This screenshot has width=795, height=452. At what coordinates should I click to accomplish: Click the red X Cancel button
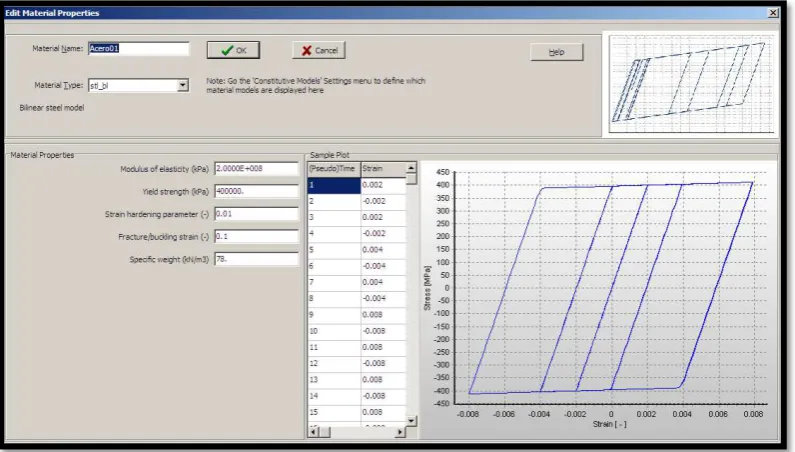(319, 50)
